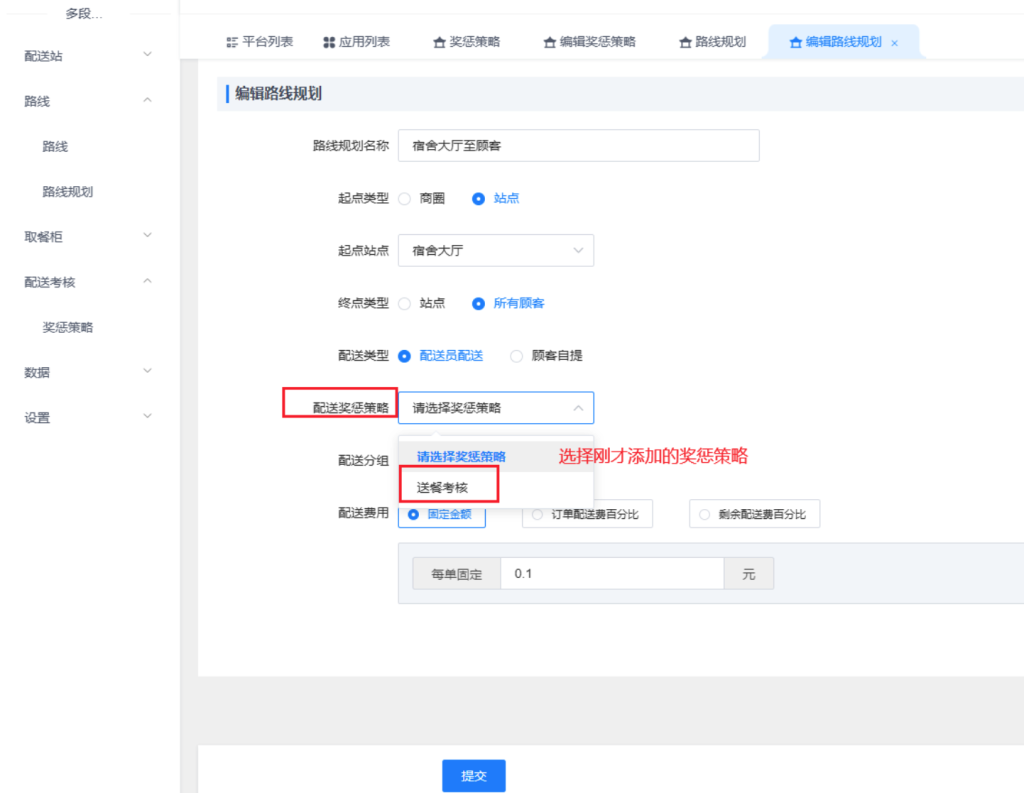
Task: Select the 商圈 start type radio
Action: 405,198
